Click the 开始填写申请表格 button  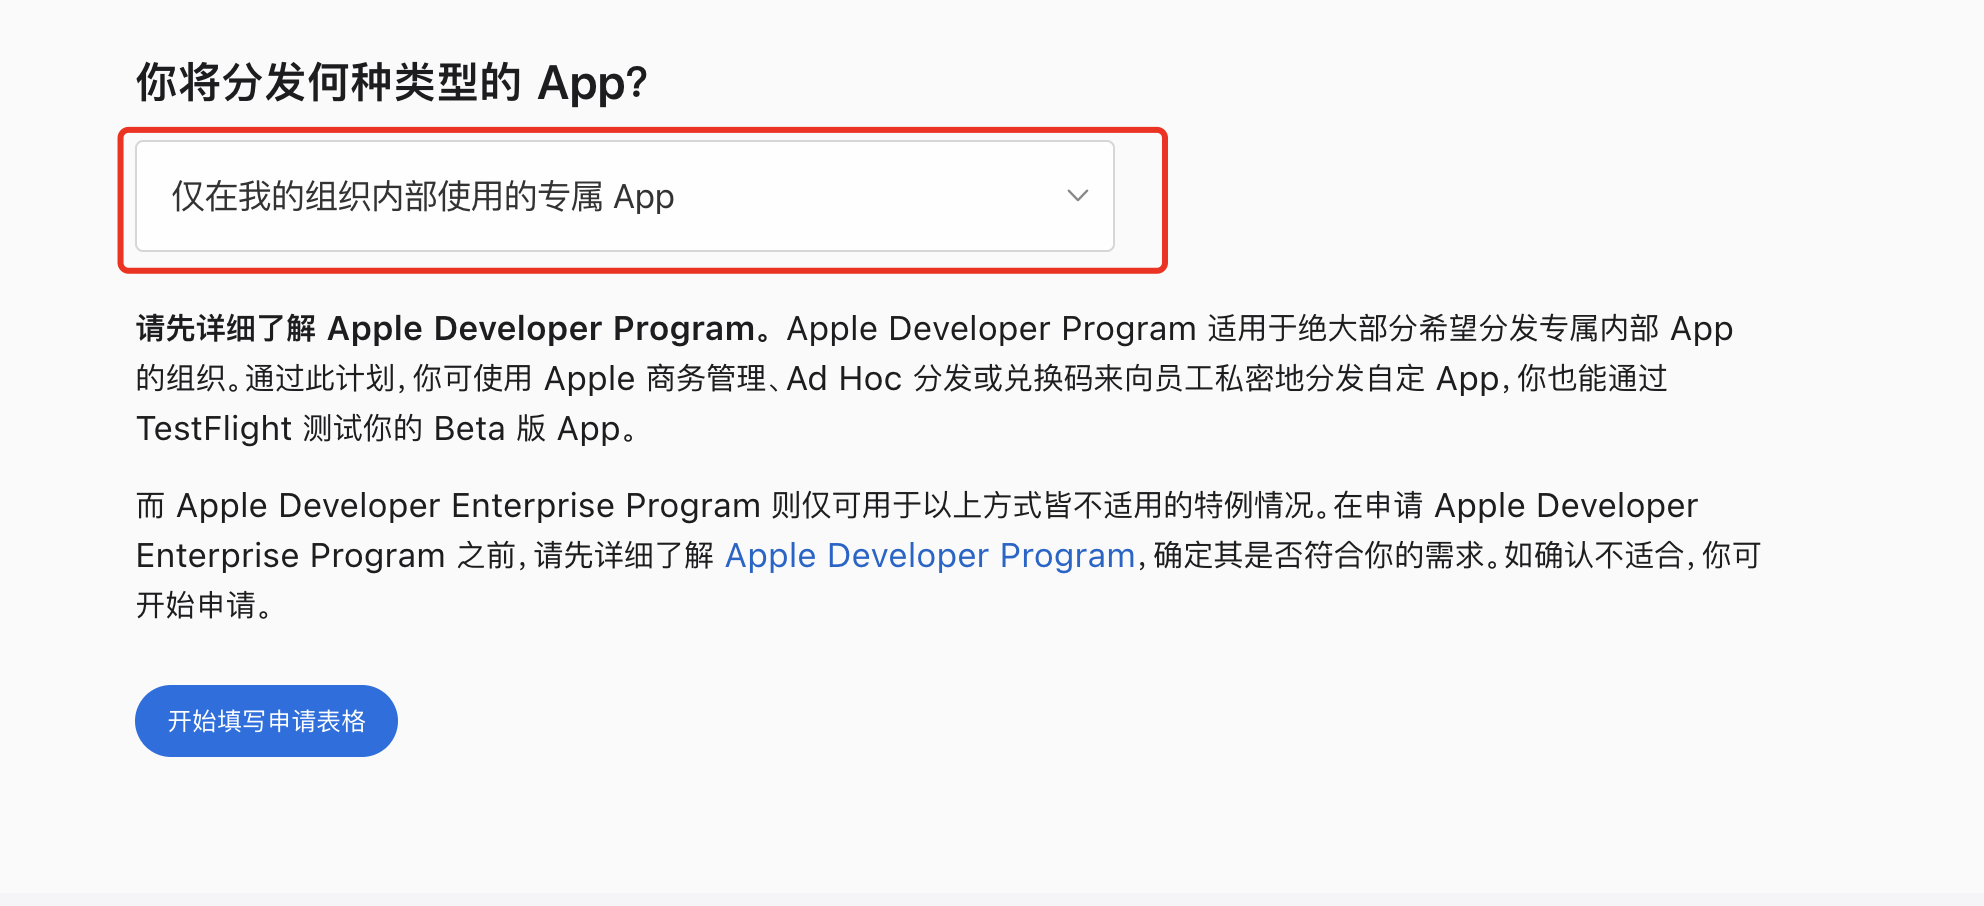[266, 721]
